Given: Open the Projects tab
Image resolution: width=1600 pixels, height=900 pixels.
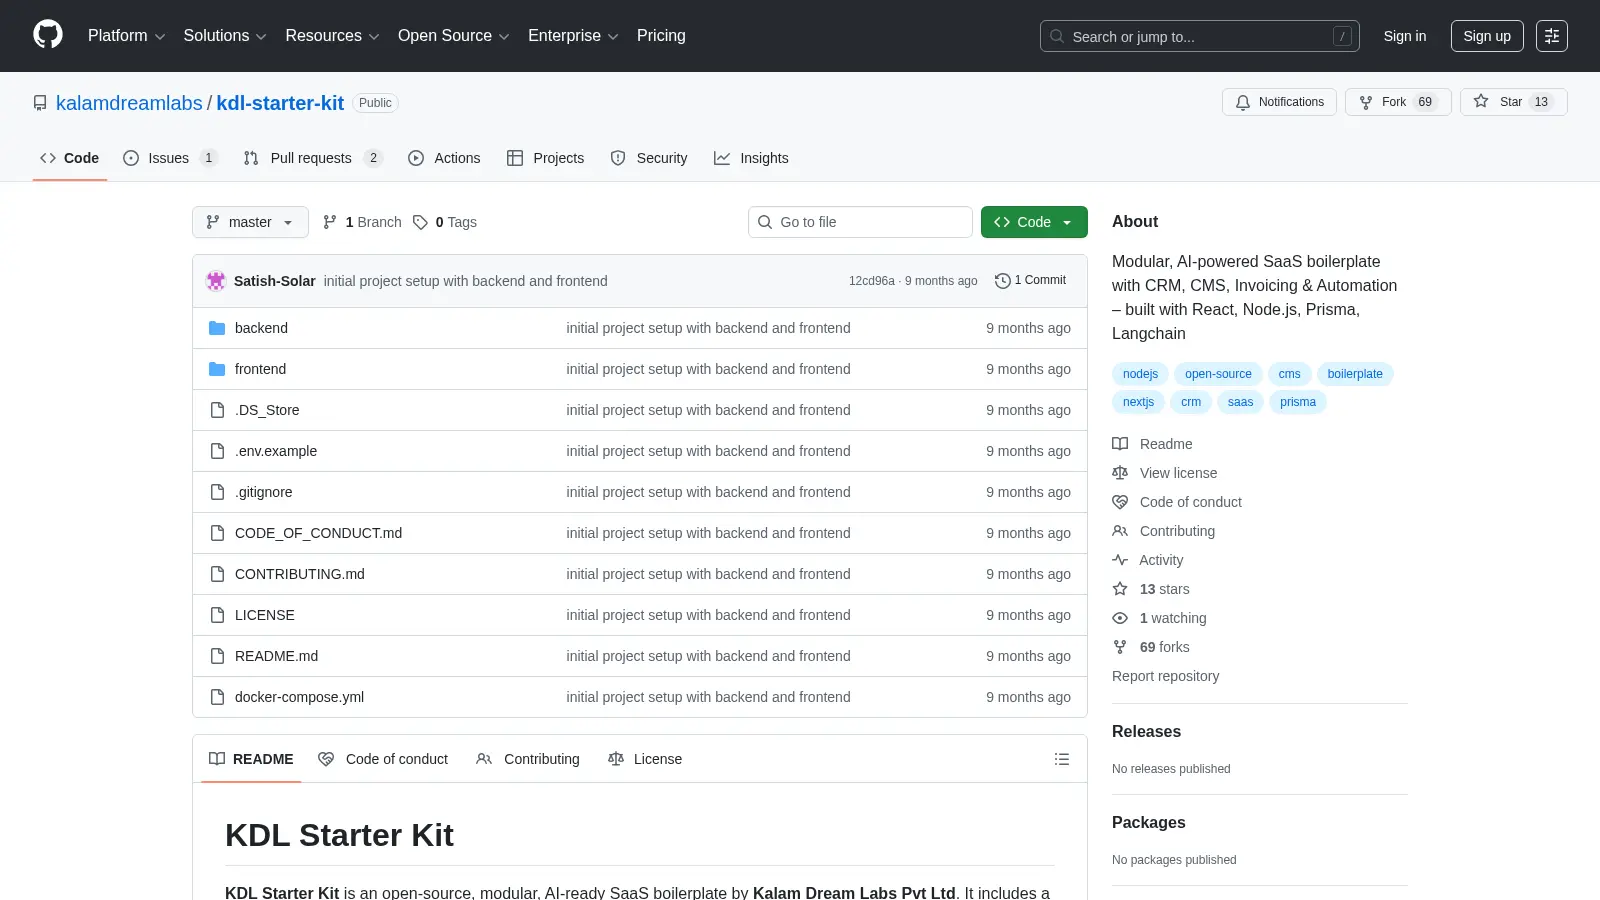Looking at the screenshot, I should click(x=546, y=158).
